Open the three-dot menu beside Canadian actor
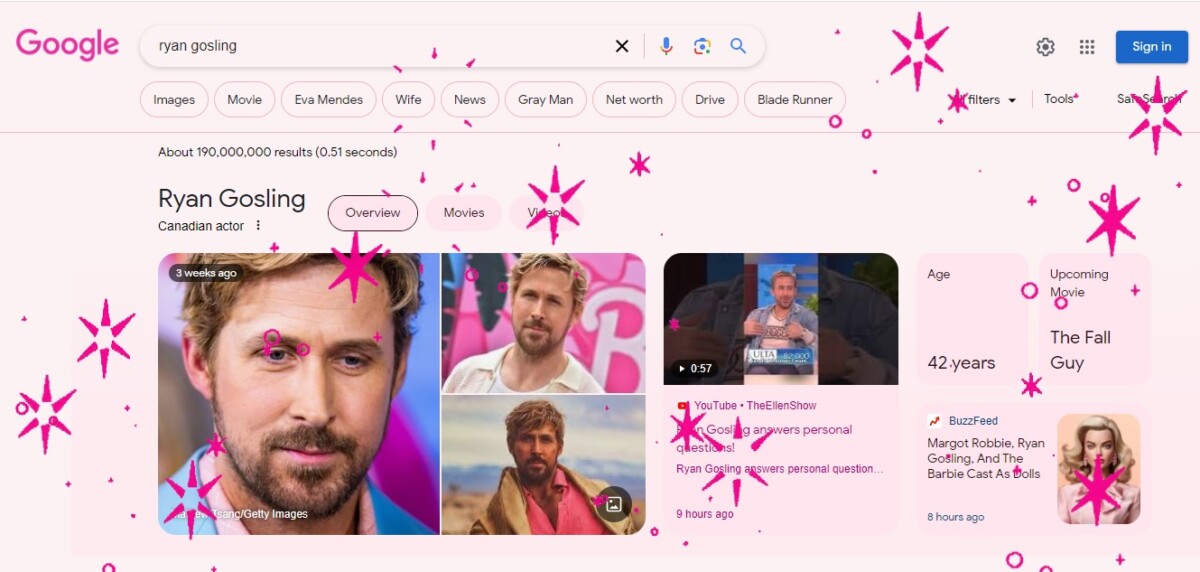Viewport: 1200px width, 572px height. 258,226
